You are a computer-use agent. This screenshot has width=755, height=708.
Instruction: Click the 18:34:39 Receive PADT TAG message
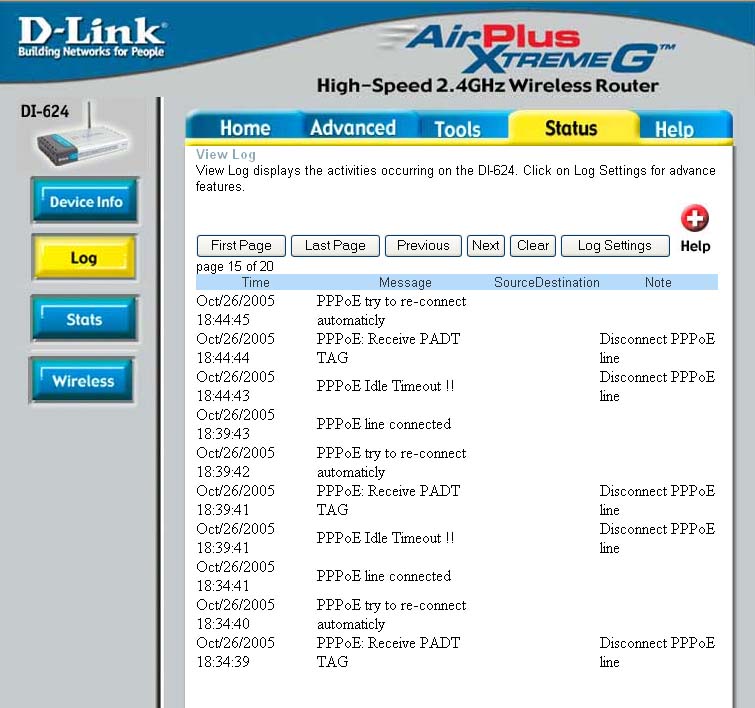(388, 652)
